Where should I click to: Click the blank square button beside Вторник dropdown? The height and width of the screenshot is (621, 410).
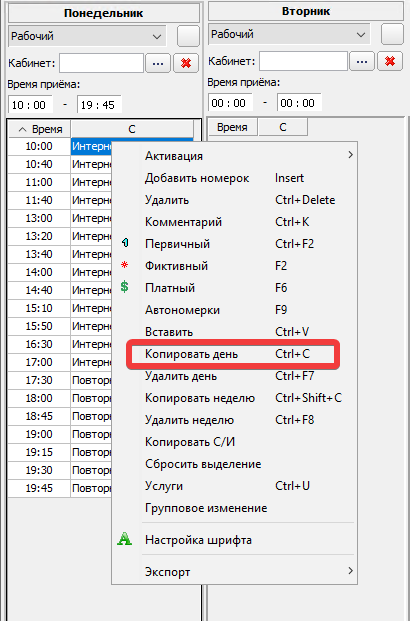[392, 34]
